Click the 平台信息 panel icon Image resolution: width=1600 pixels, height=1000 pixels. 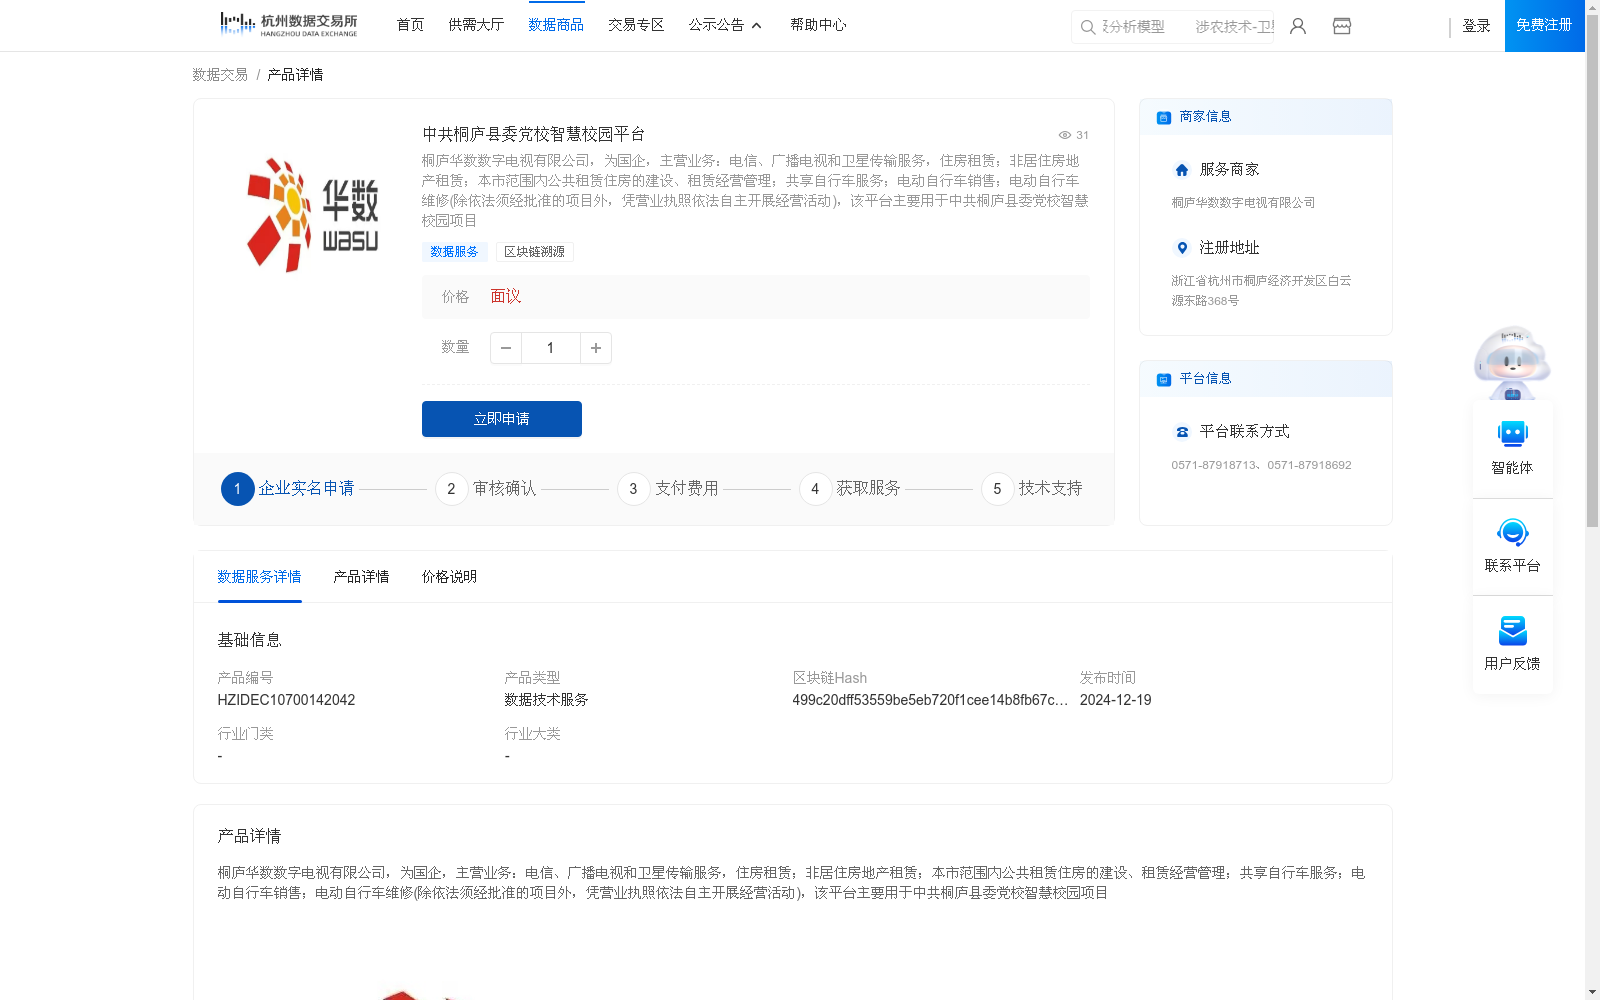point(1163,380)
